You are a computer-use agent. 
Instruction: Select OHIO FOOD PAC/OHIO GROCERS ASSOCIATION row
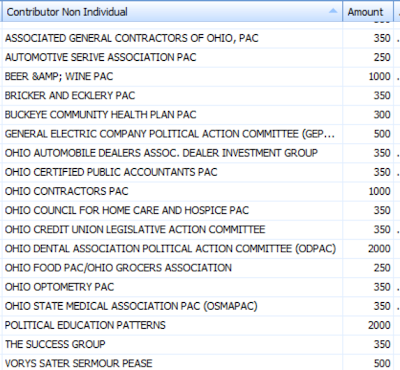(x=200, y=268)
